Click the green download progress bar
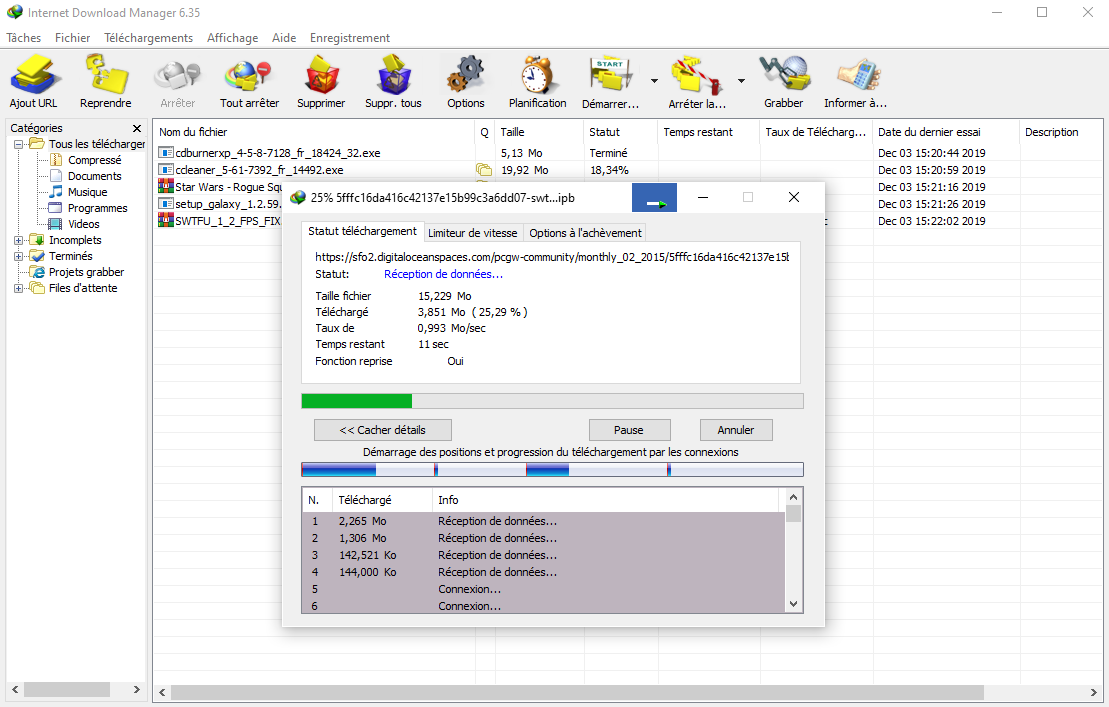Viewport: 1109px width, 707px height. [552, 401]
